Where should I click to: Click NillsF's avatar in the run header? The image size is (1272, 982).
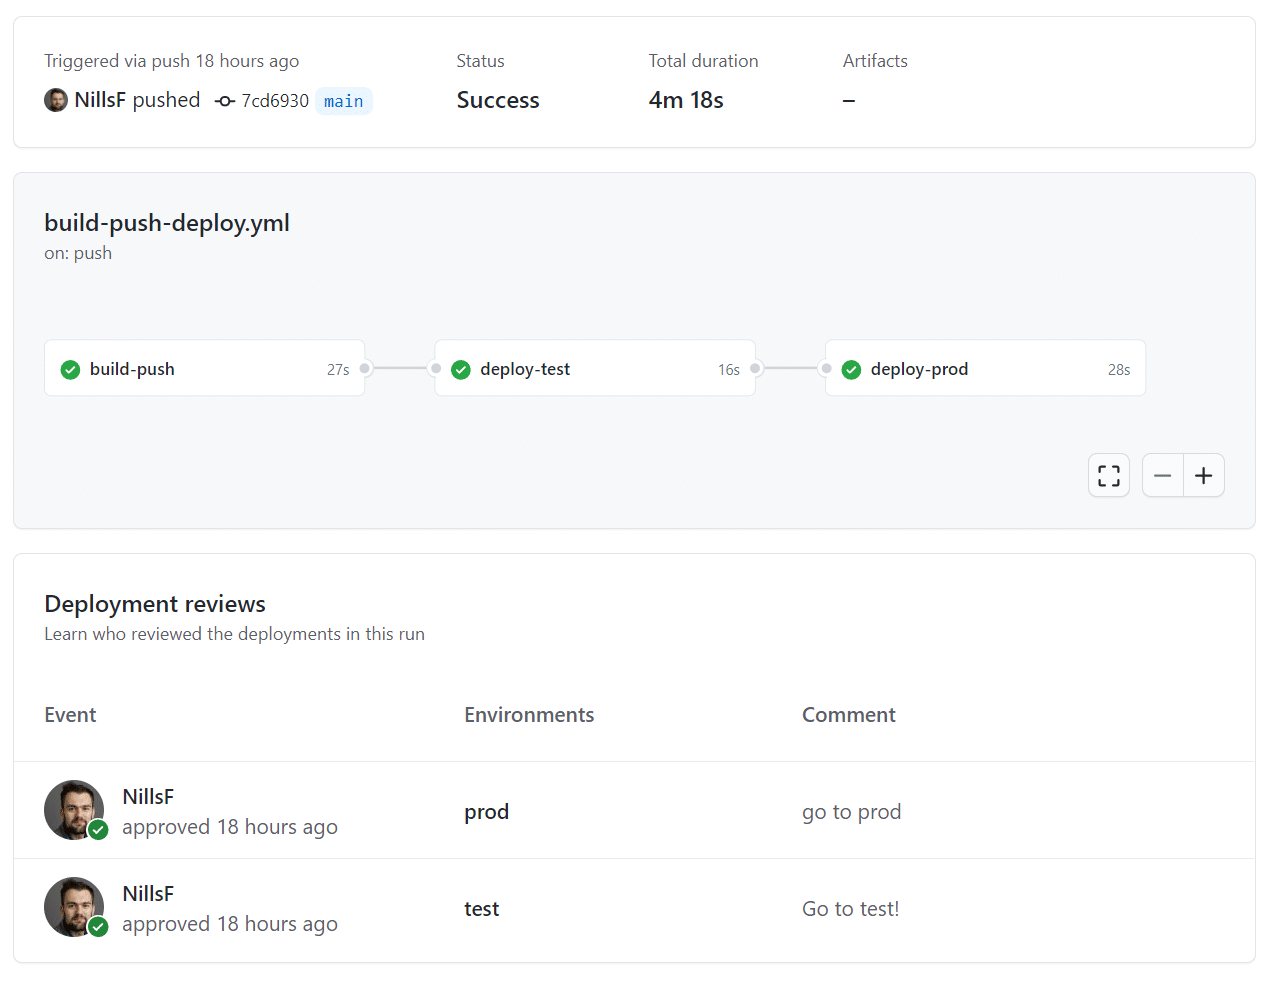55,100
